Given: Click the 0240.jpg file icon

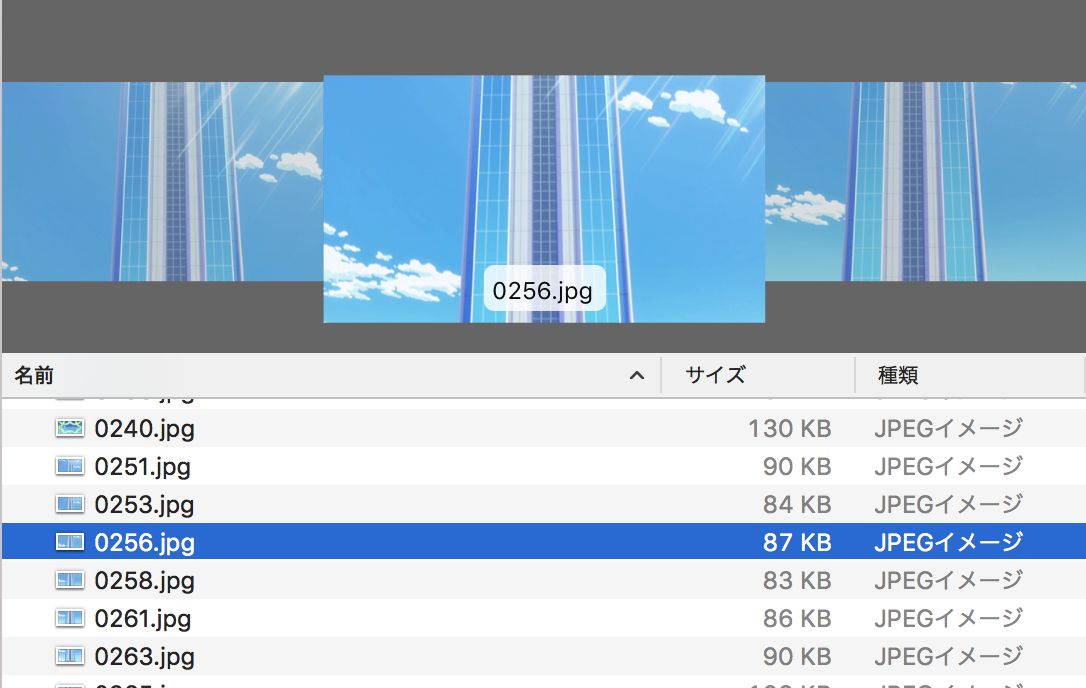Looking at the screenshot, I should pos(69,429).
